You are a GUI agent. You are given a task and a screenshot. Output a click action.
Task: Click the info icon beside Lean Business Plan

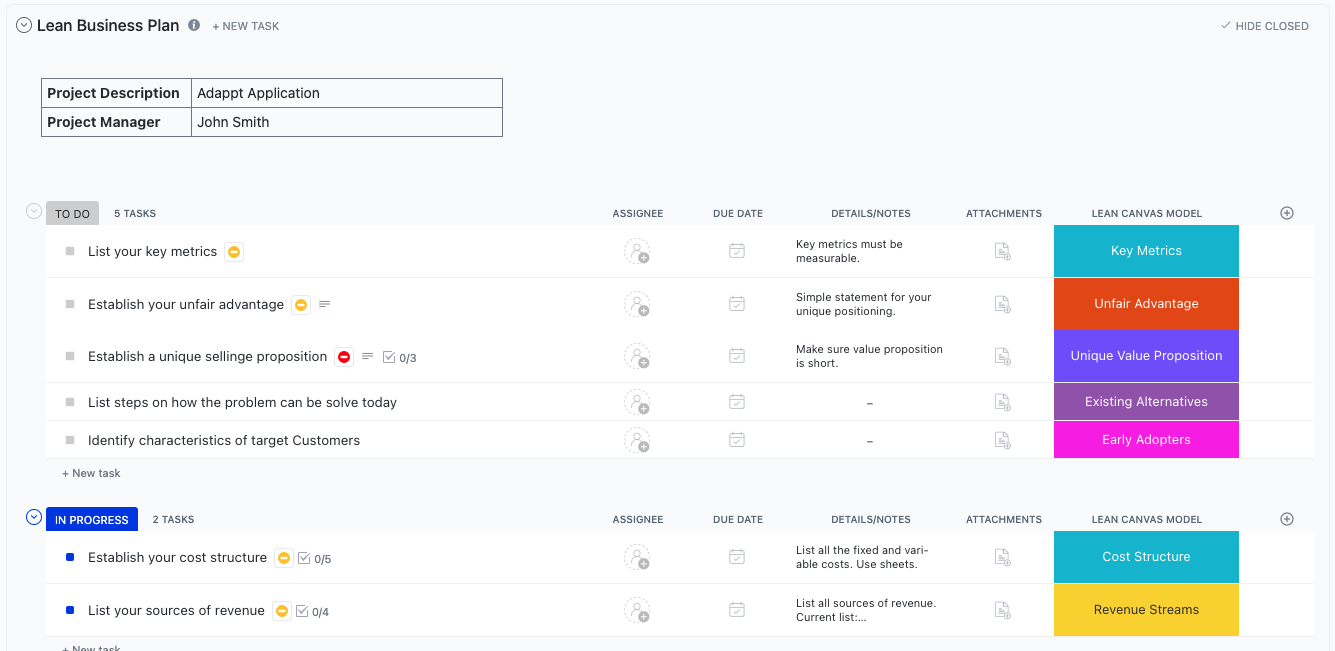(194, 25)
